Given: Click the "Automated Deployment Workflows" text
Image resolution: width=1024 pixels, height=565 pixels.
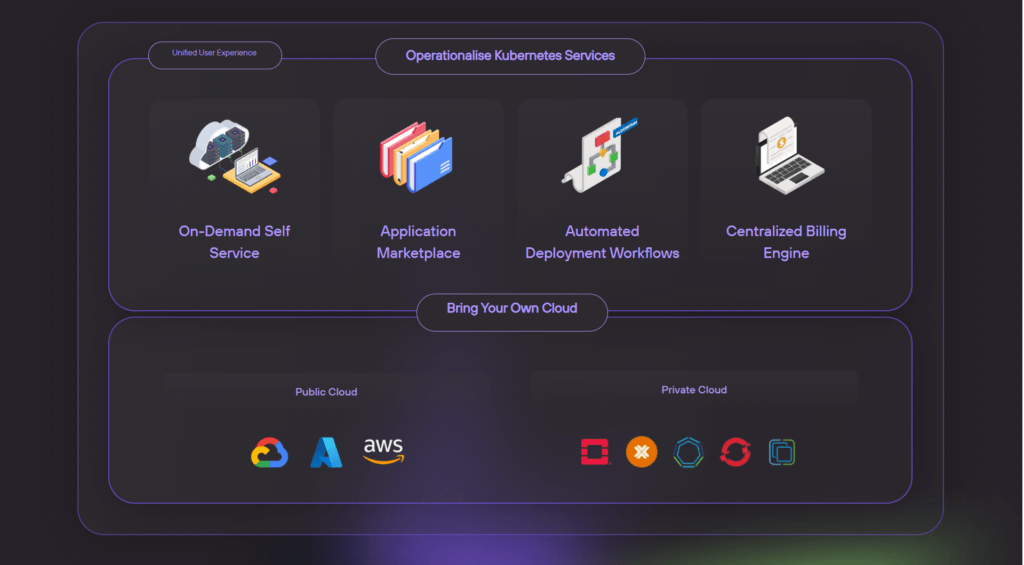Looking at the screenshot, I should pyautogui.click(x=602, y=242).
